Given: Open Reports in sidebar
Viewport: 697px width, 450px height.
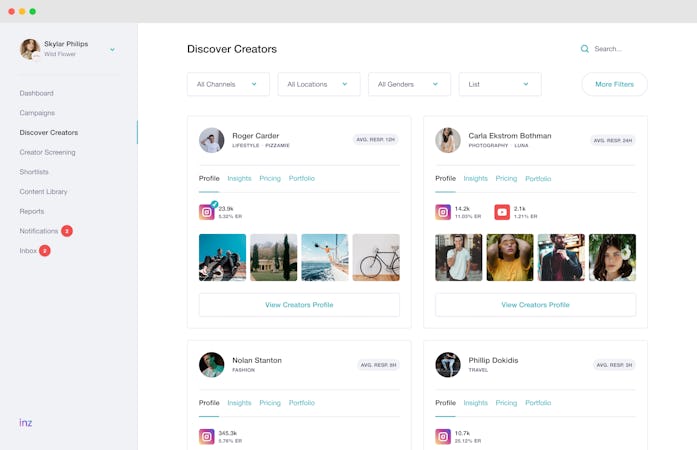Looking at the screenshot, I should [32, 211].
